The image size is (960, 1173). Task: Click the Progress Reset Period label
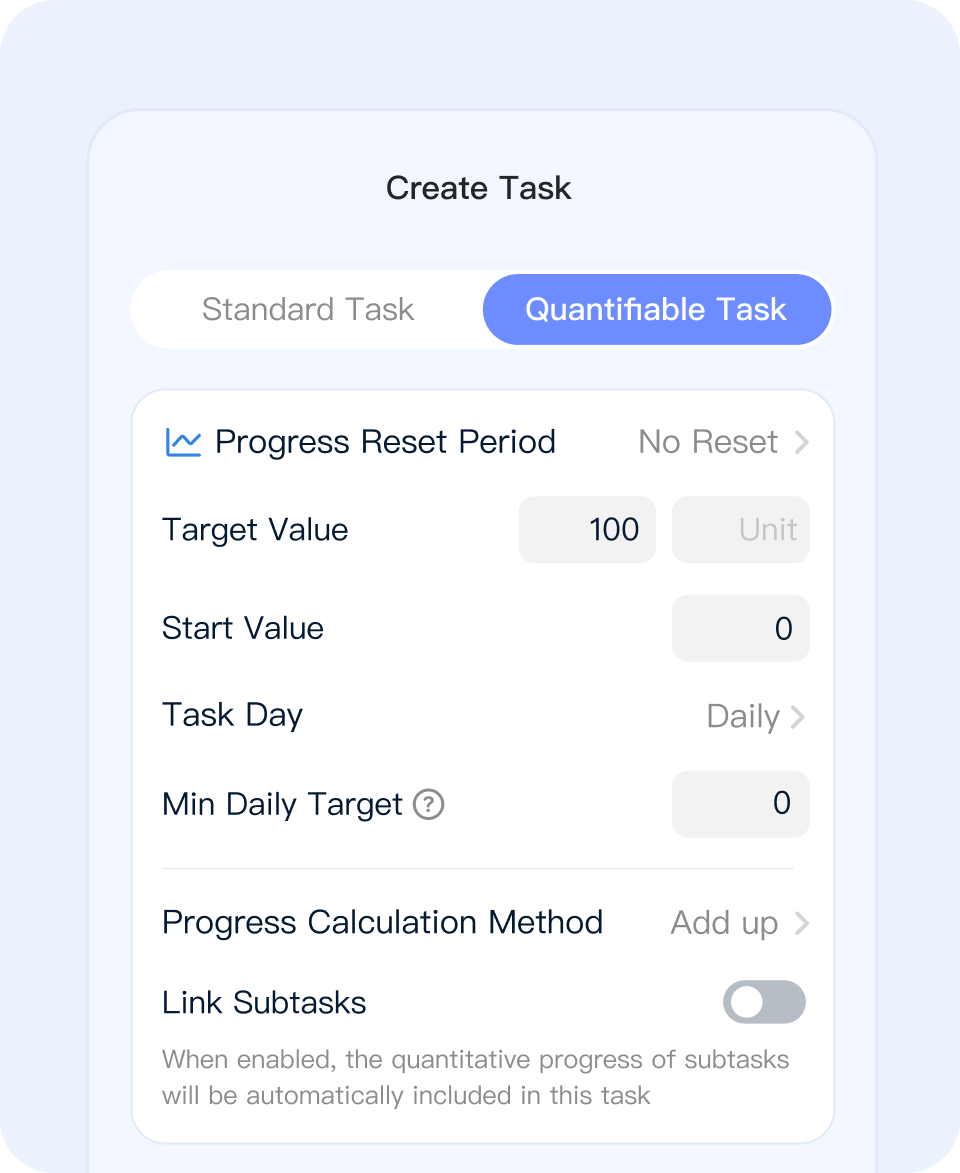(x=385, y=442)
